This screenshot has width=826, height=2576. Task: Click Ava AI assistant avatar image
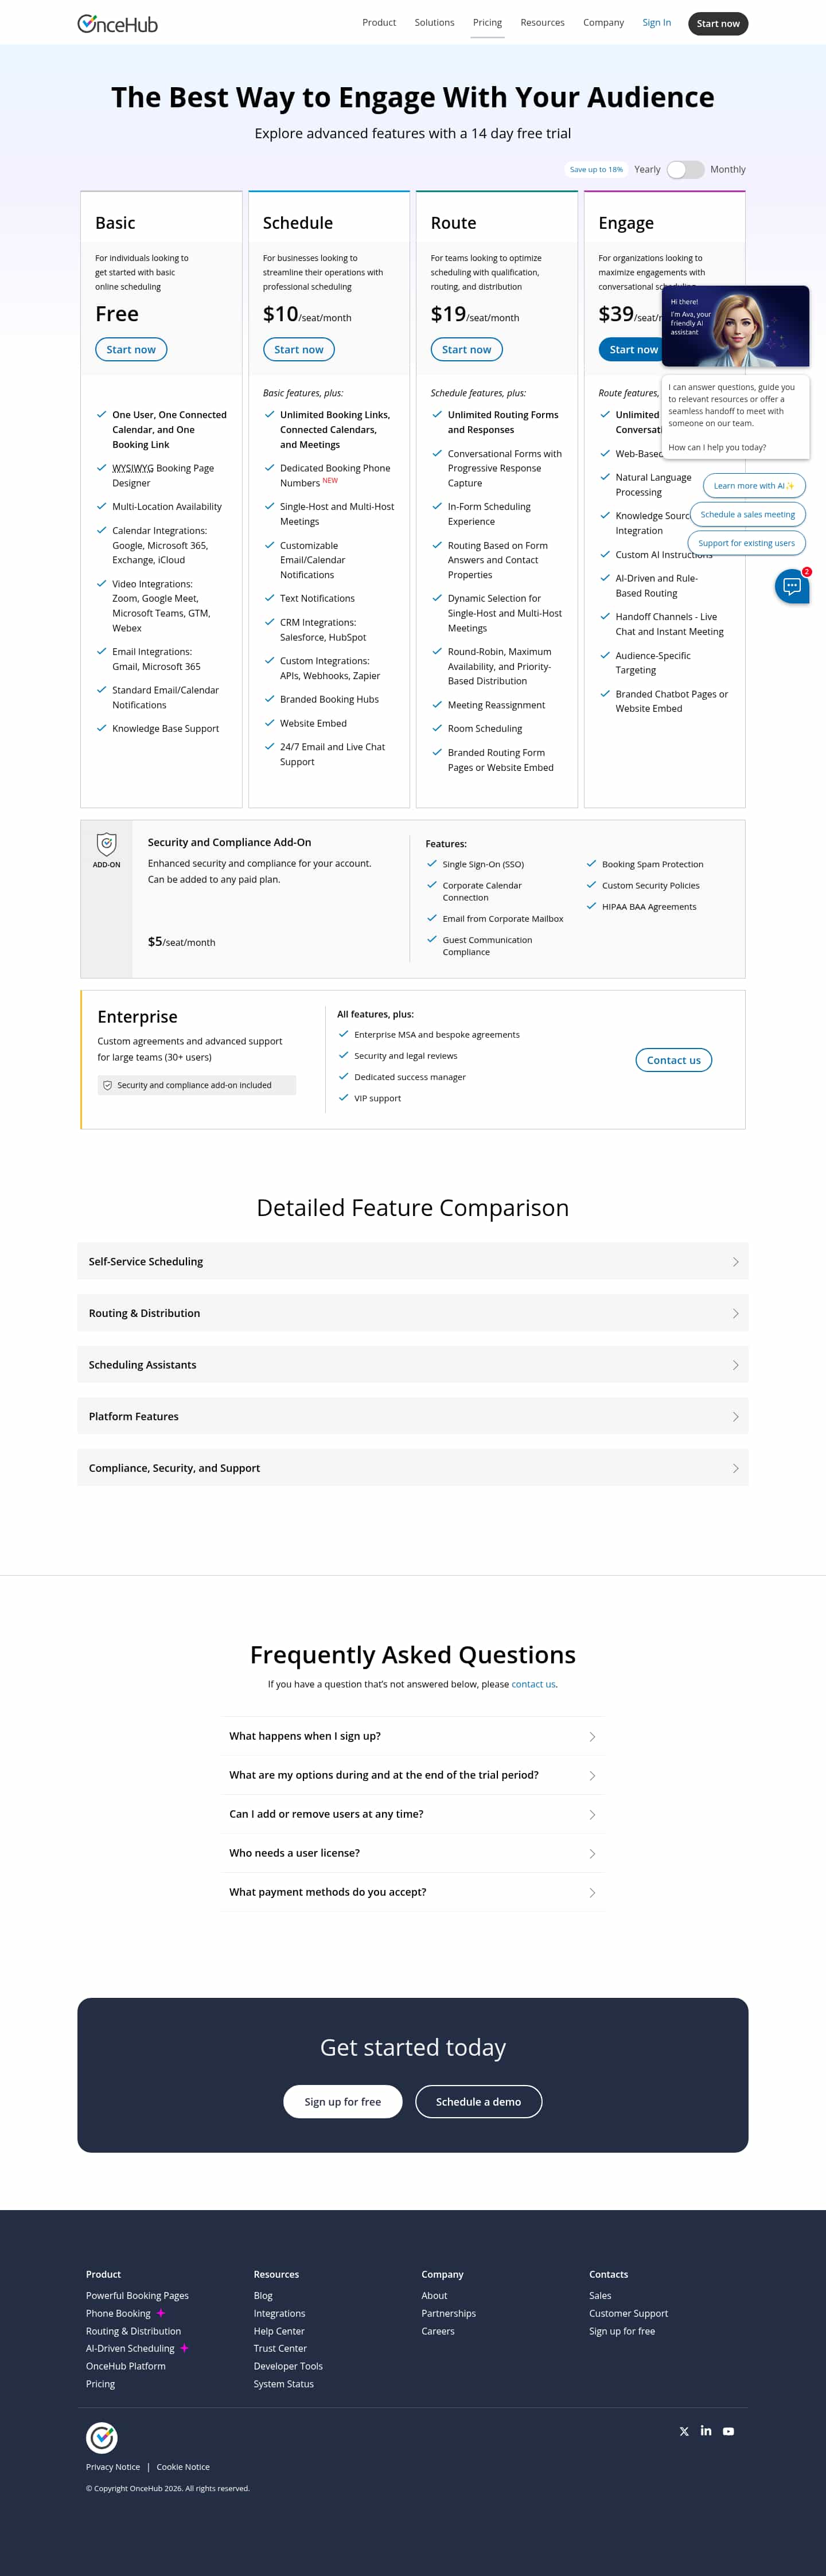pyautogui.click(x=735, y=325)
